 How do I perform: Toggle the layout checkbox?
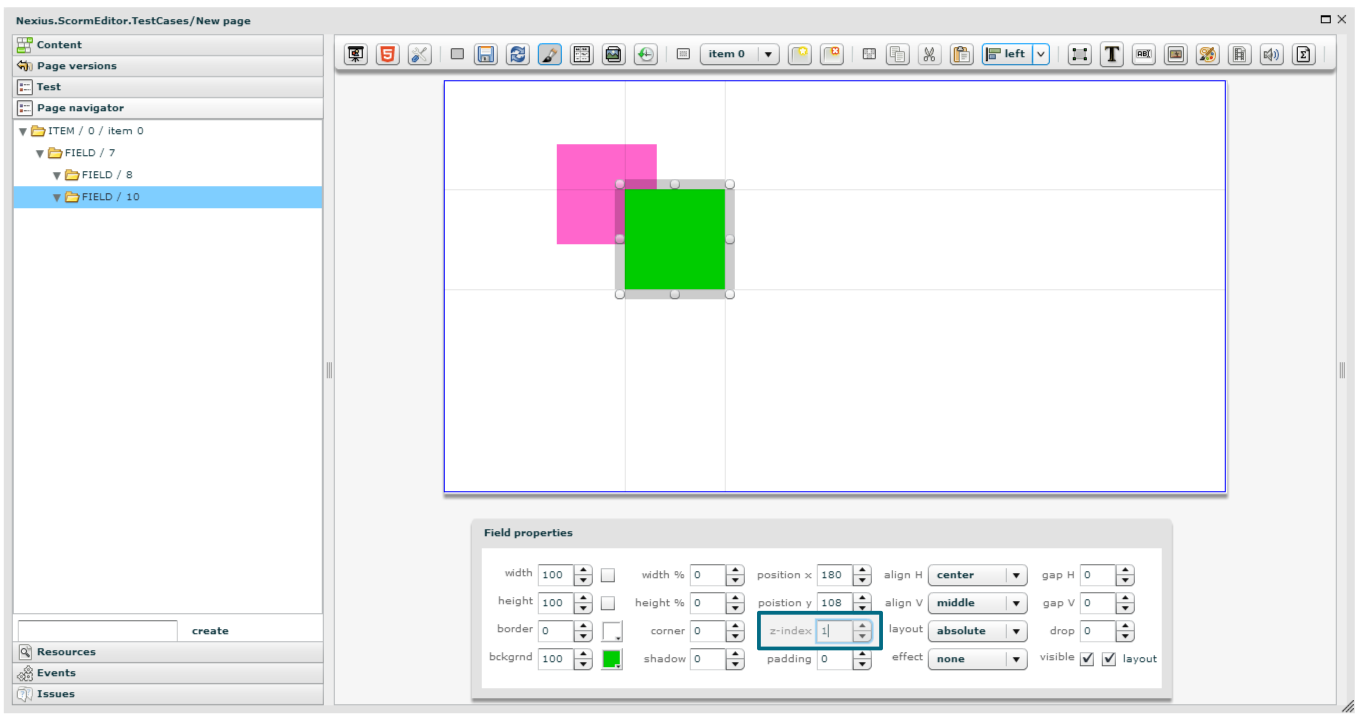(x=1109, y=659)
